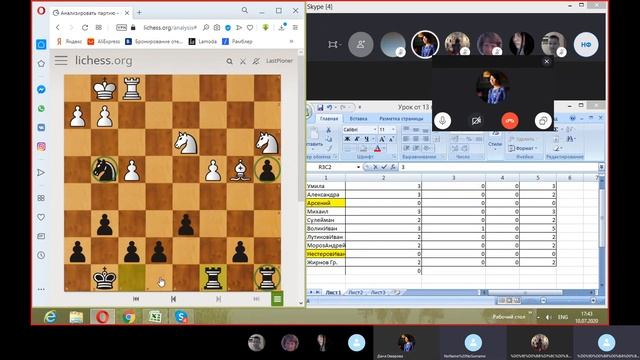640x360 pixels.
Task: Open the LastPioner user menu
Action: 279,61
